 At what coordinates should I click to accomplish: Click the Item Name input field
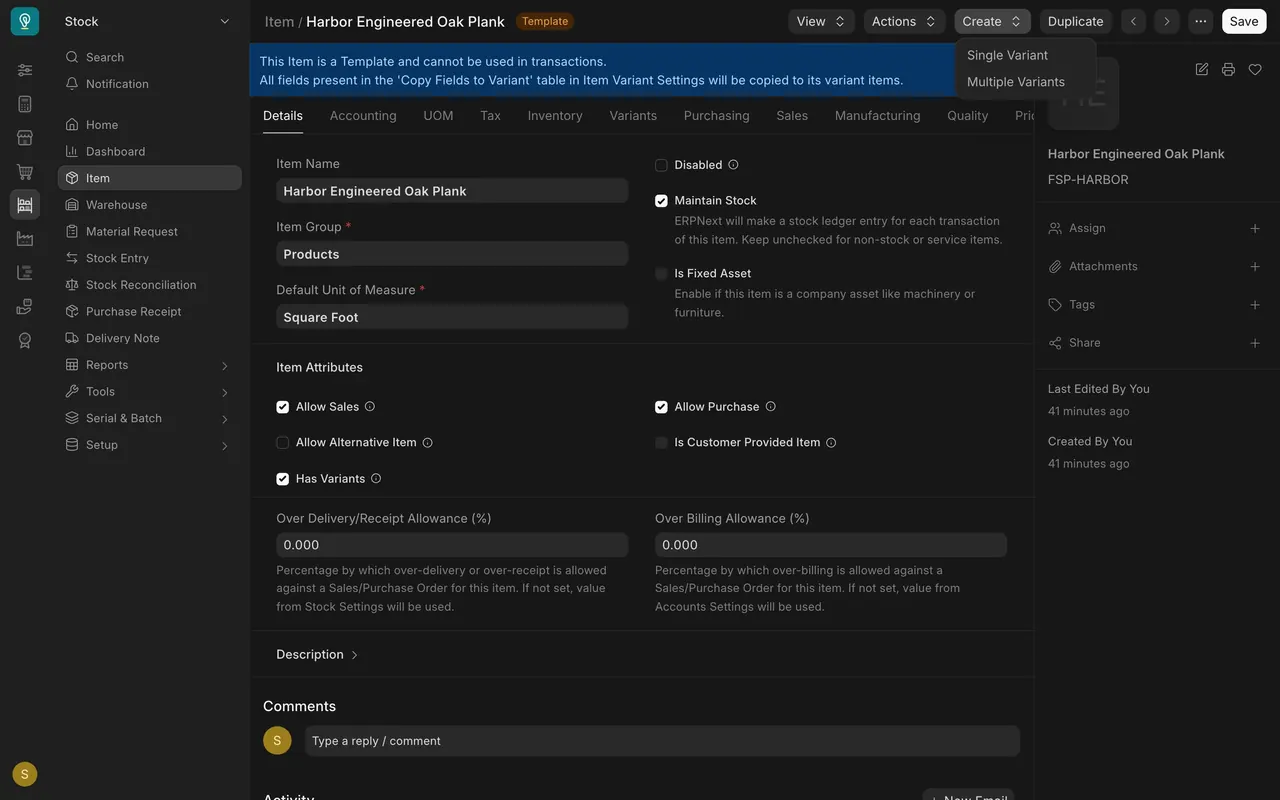pyautogui.click(x=452, y=191)
